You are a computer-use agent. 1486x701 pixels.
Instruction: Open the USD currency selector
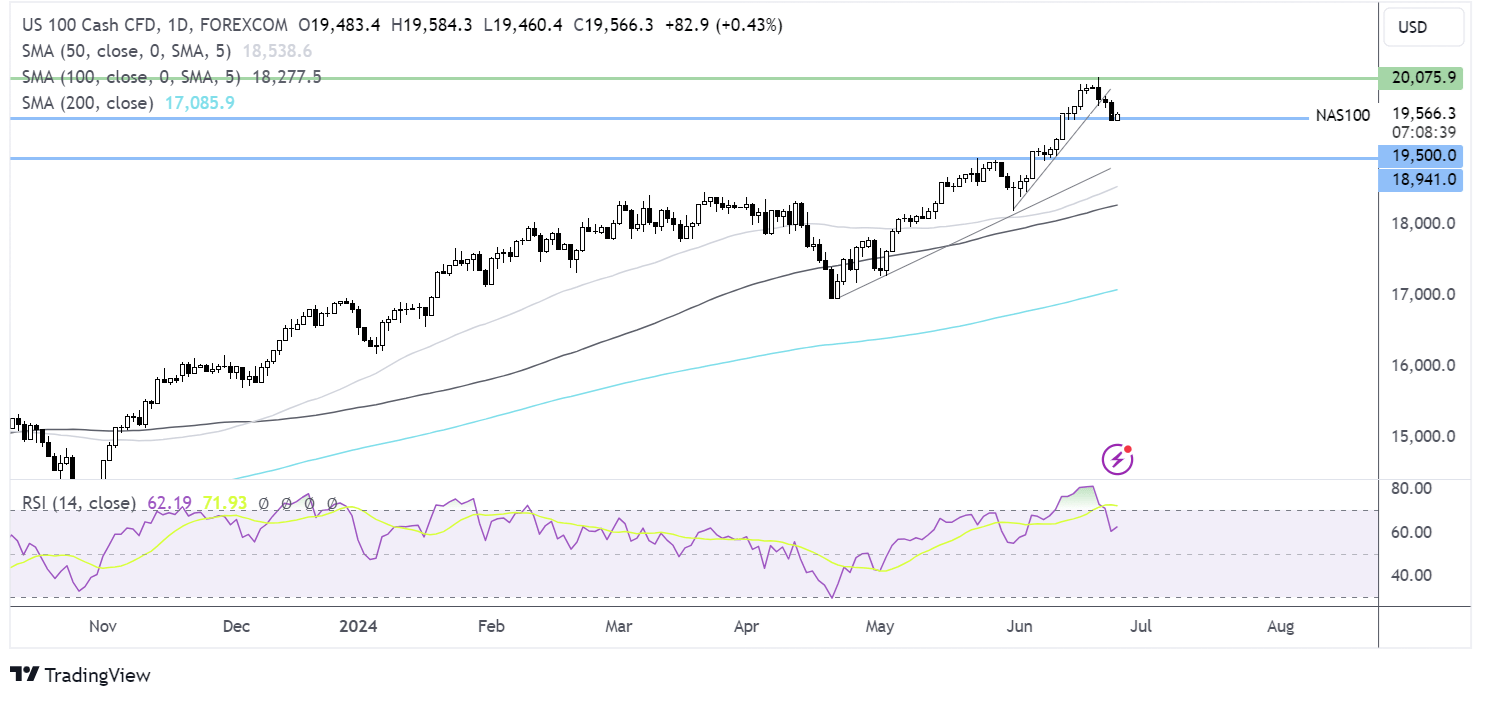[x=1421, y=27]
